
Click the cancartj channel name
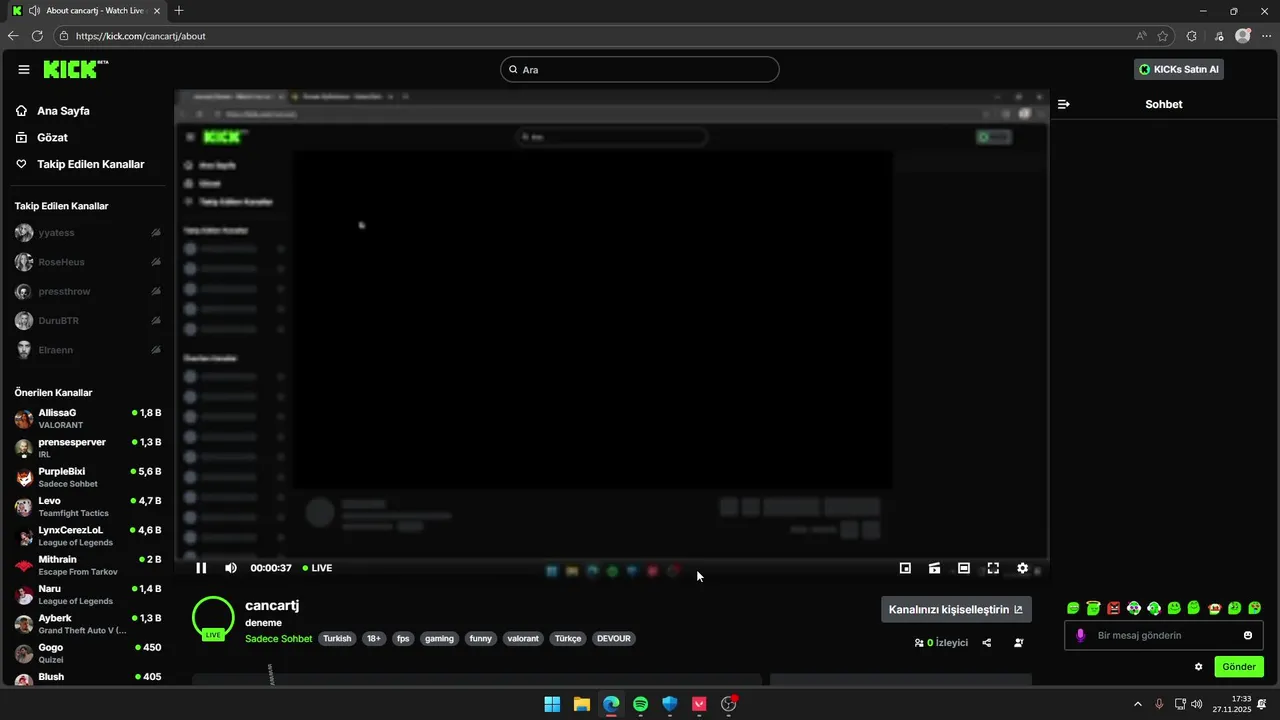[x=272, y=606]
